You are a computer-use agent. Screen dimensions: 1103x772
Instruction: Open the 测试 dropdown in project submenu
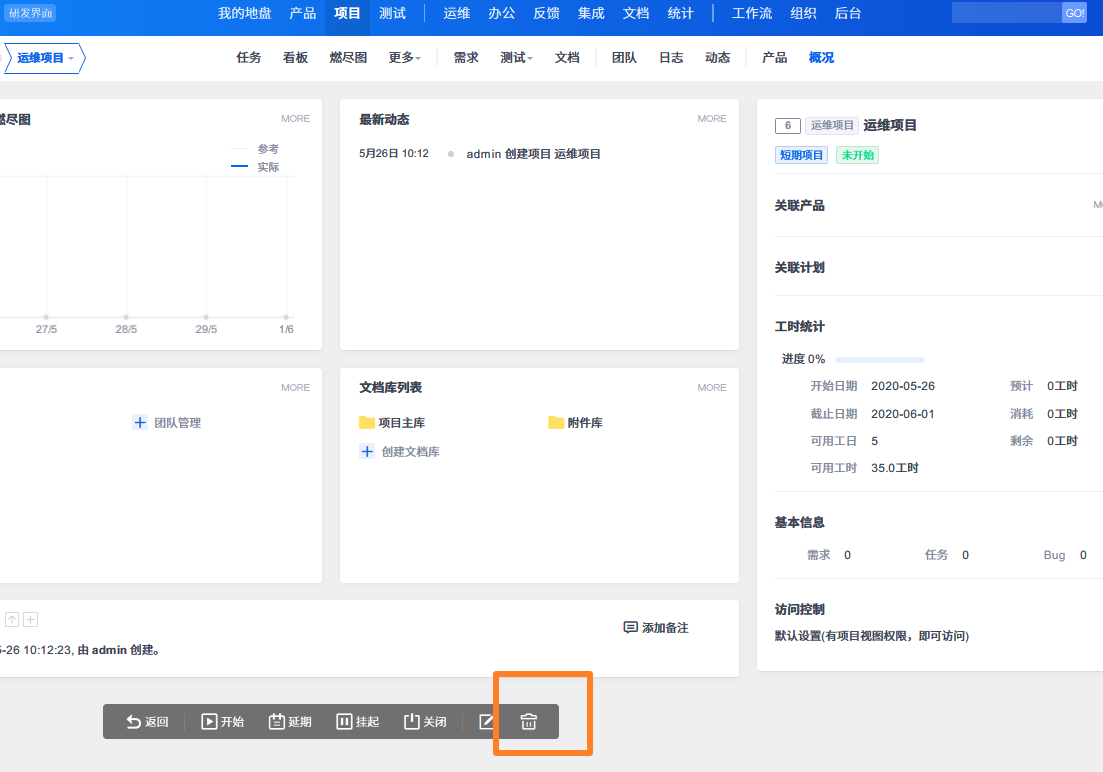pyautogui.click(x=516, y=58)
